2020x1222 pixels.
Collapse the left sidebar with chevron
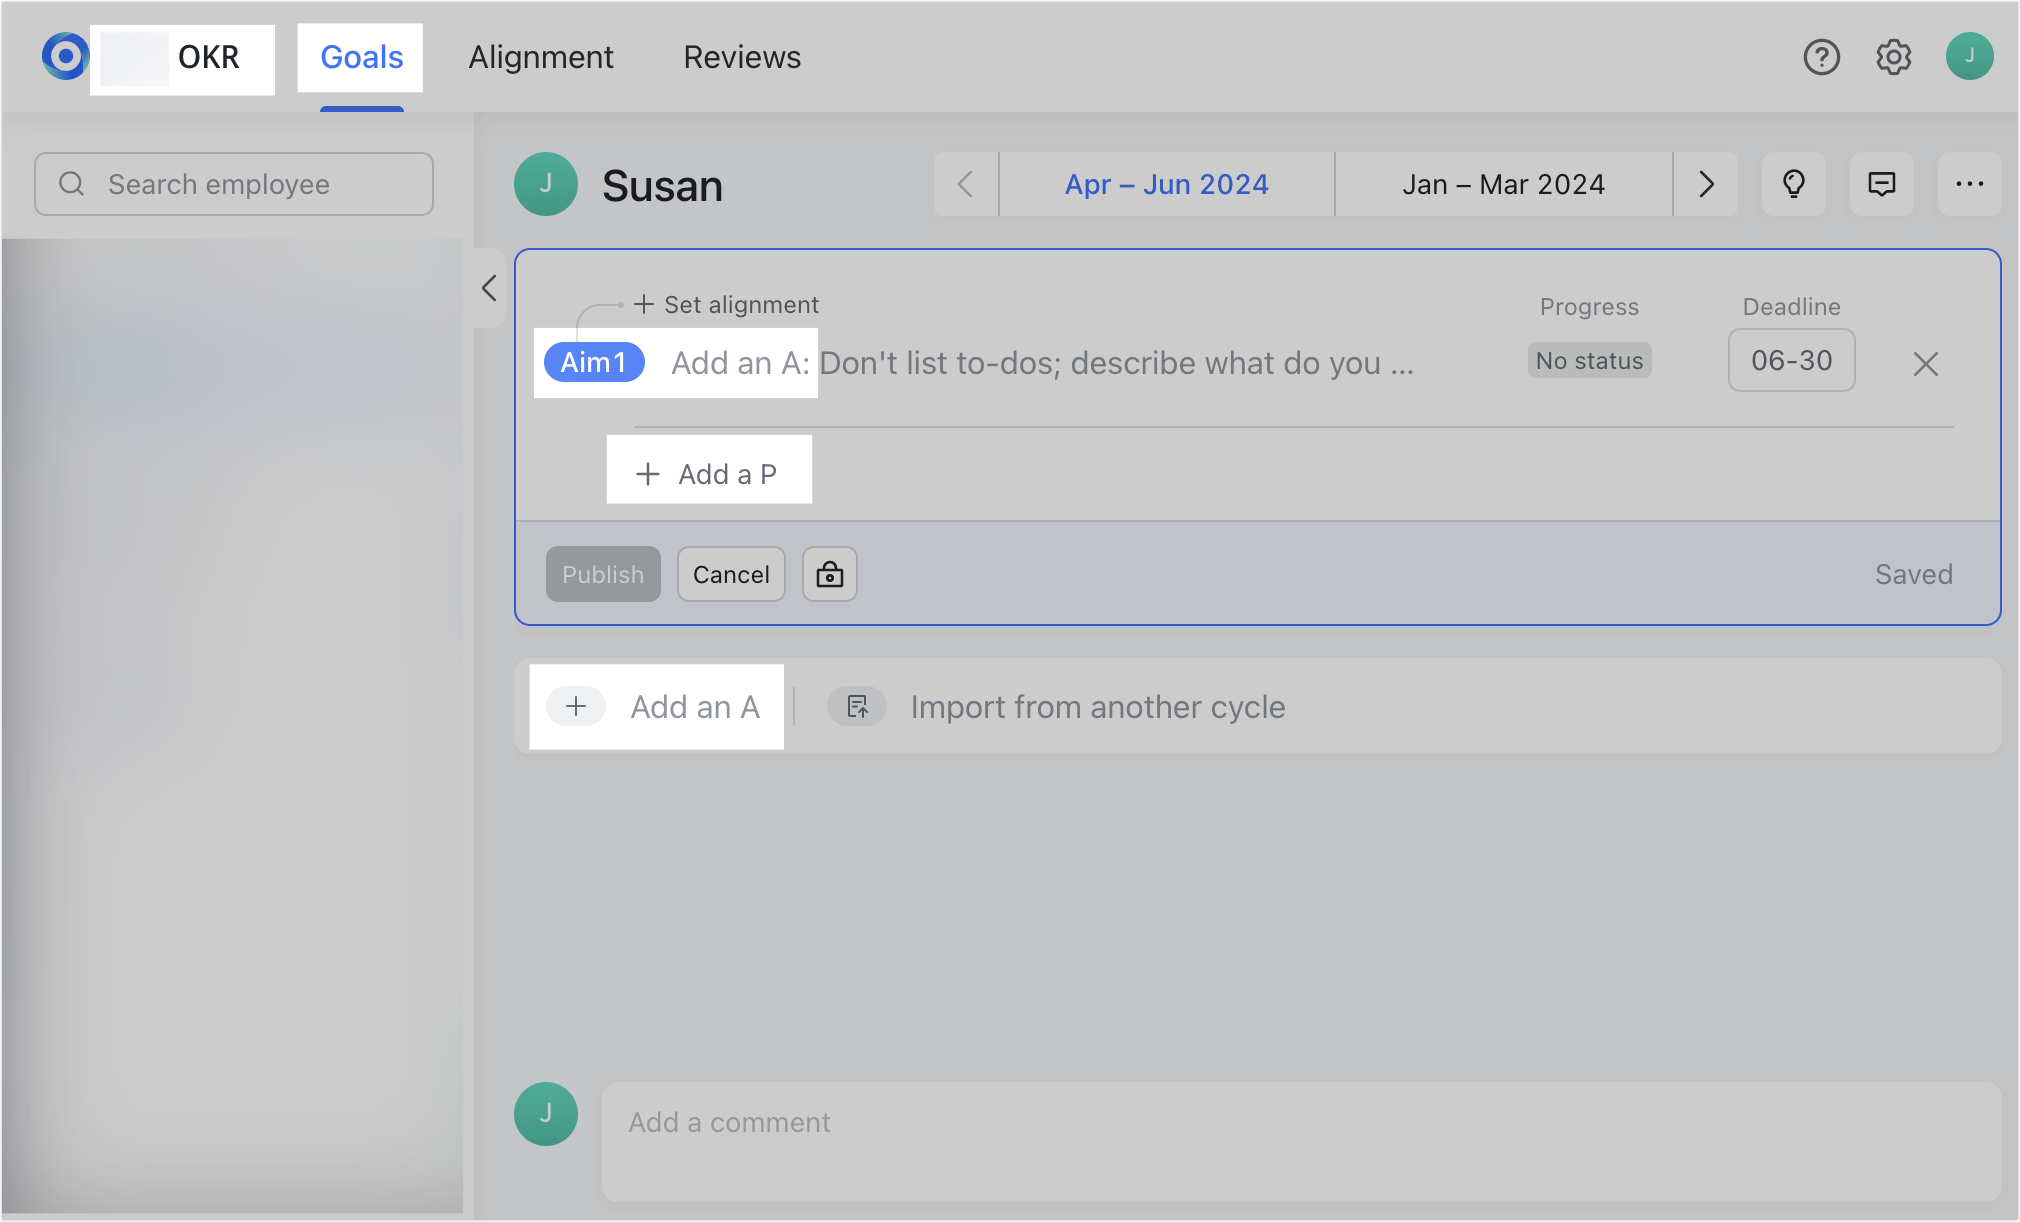click(x=489, y=288)
